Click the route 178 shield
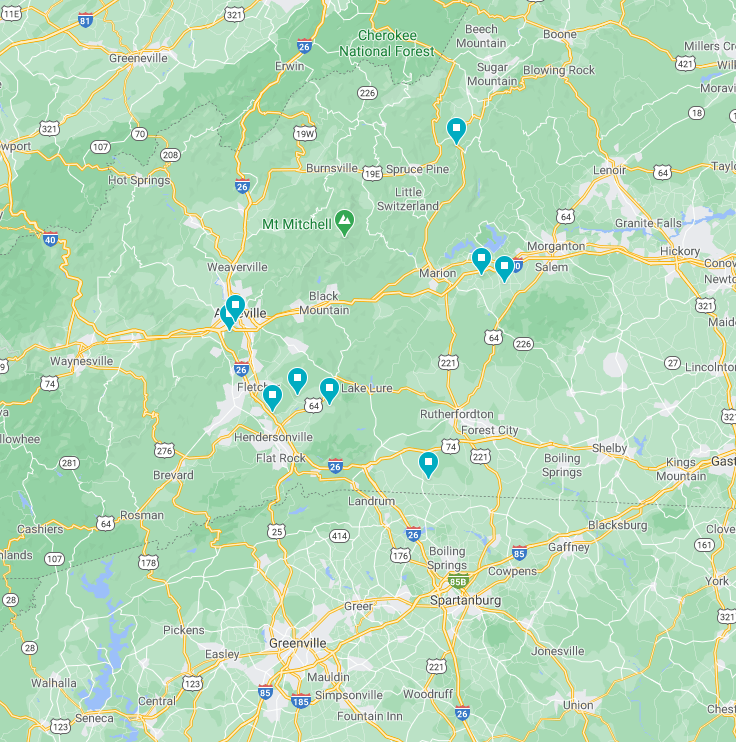The height and width of the screenshot is (742, 736). (148, 563)
